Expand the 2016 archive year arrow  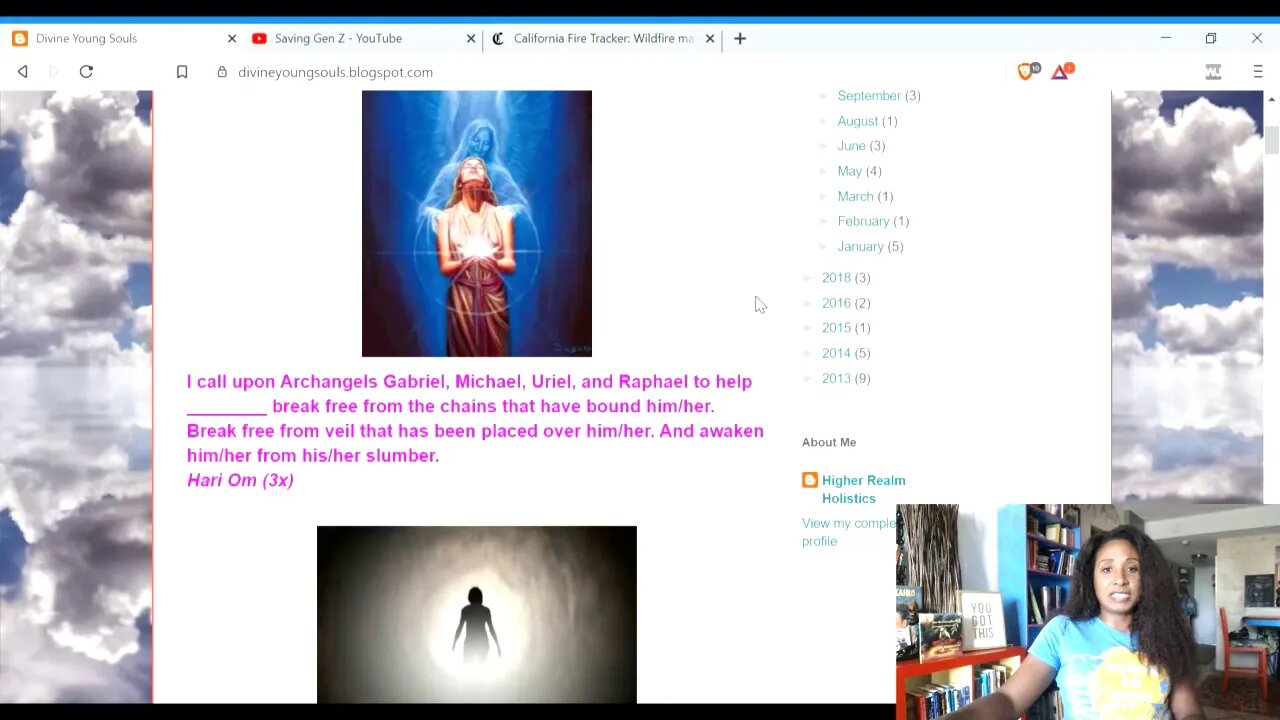point(808,303)
